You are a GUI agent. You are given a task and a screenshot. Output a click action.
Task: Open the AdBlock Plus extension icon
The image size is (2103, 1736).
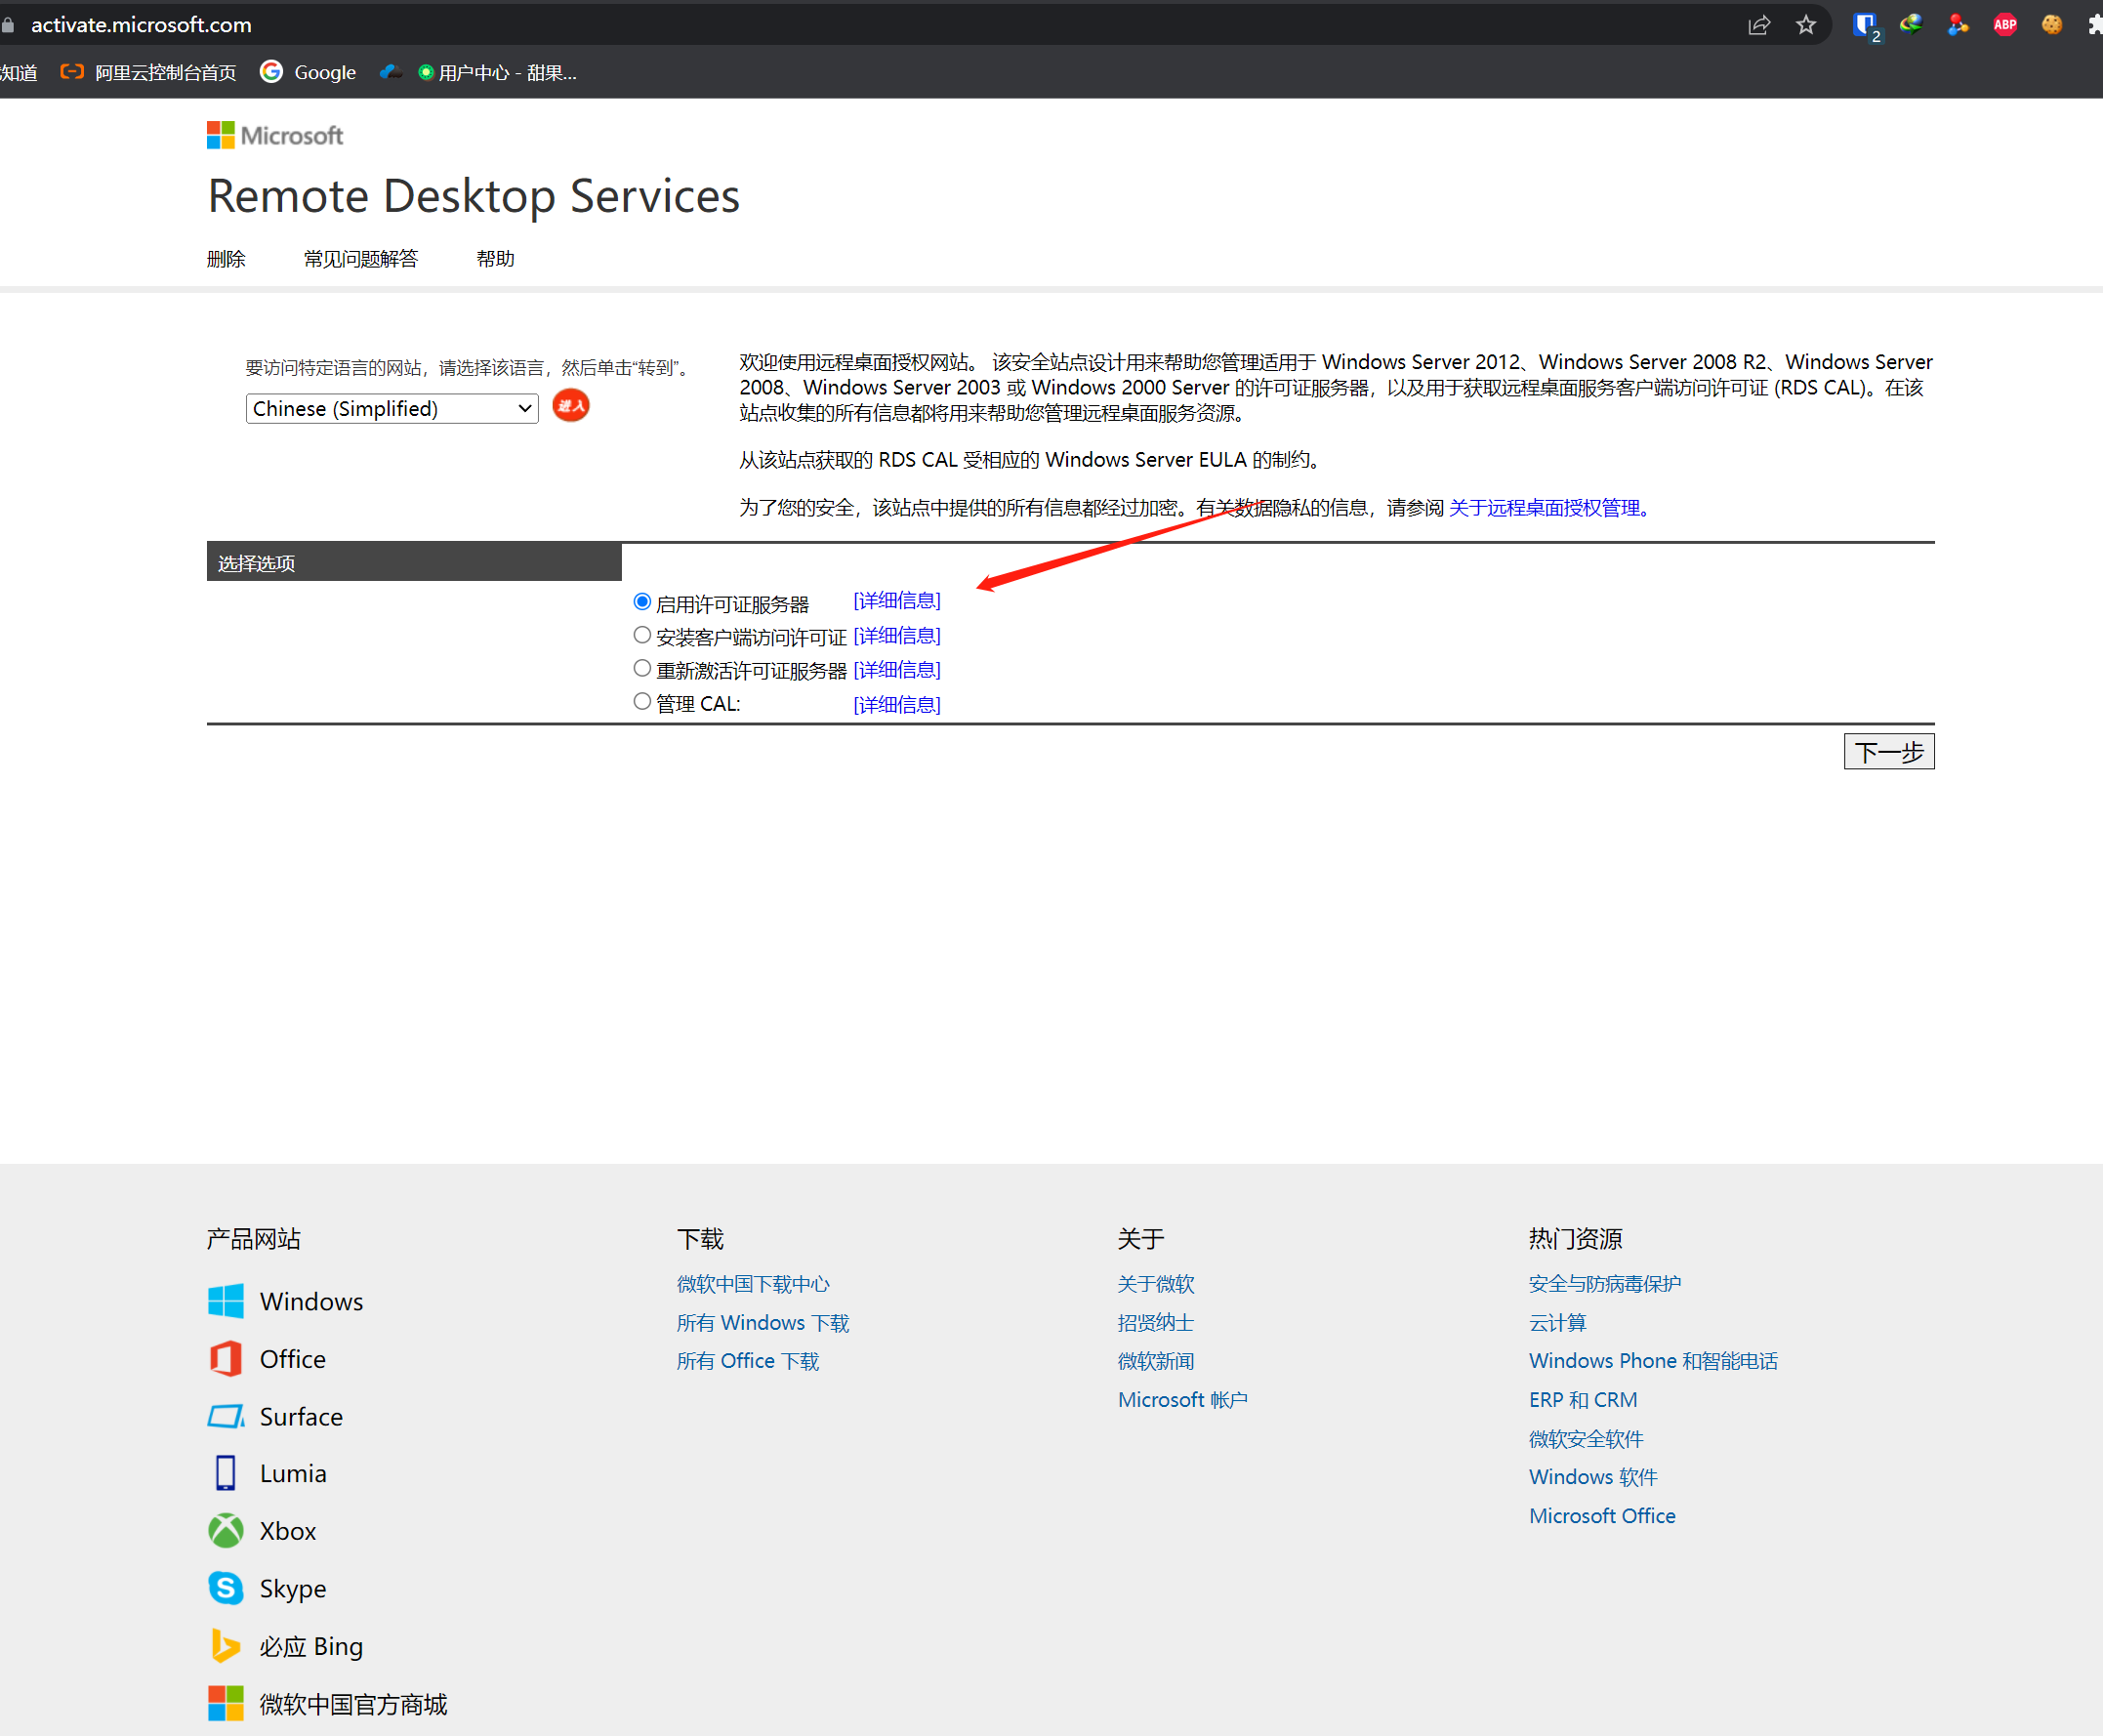(2005, 25)
